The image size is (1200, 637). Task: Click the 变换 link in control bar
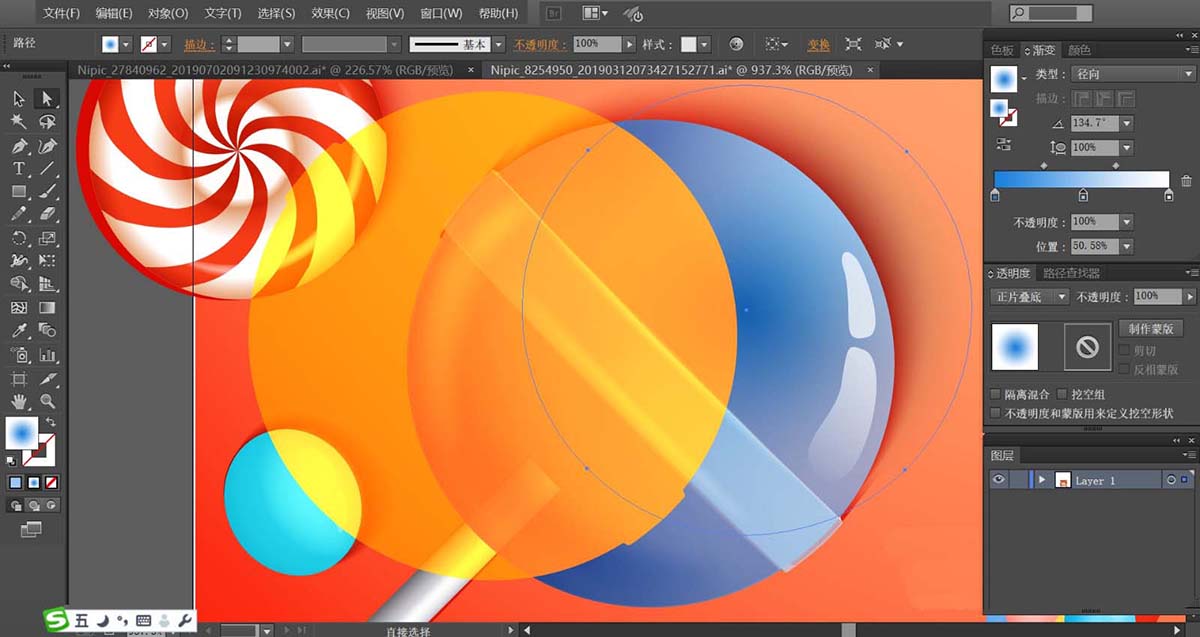[x=819, y=45]
